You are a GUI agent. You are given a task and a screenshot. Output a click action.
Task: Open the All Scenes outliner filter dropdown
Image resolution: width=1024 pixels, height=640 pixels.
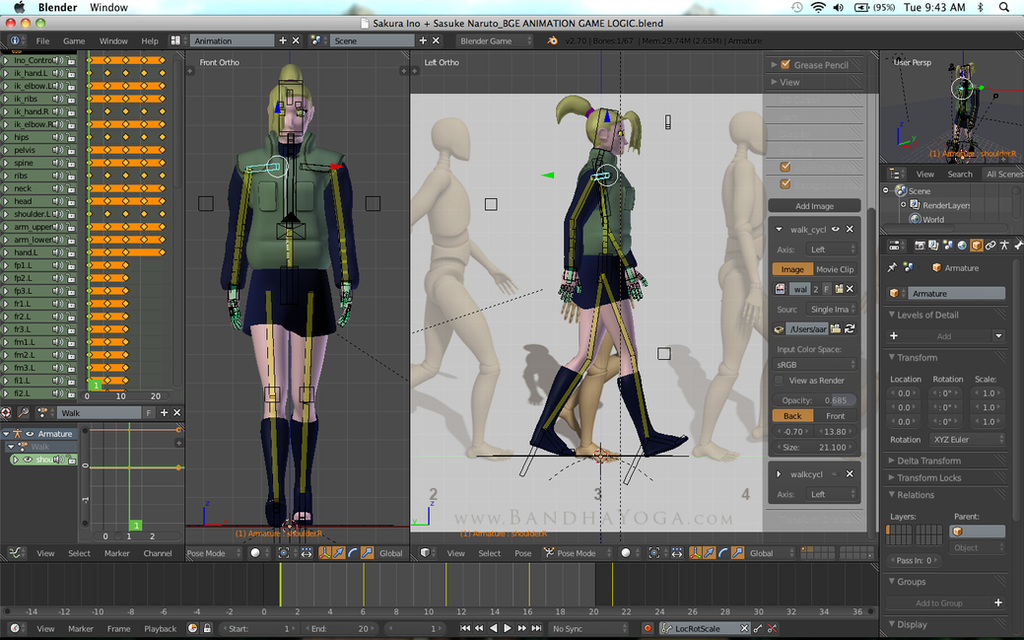(x=1002, y=174)
